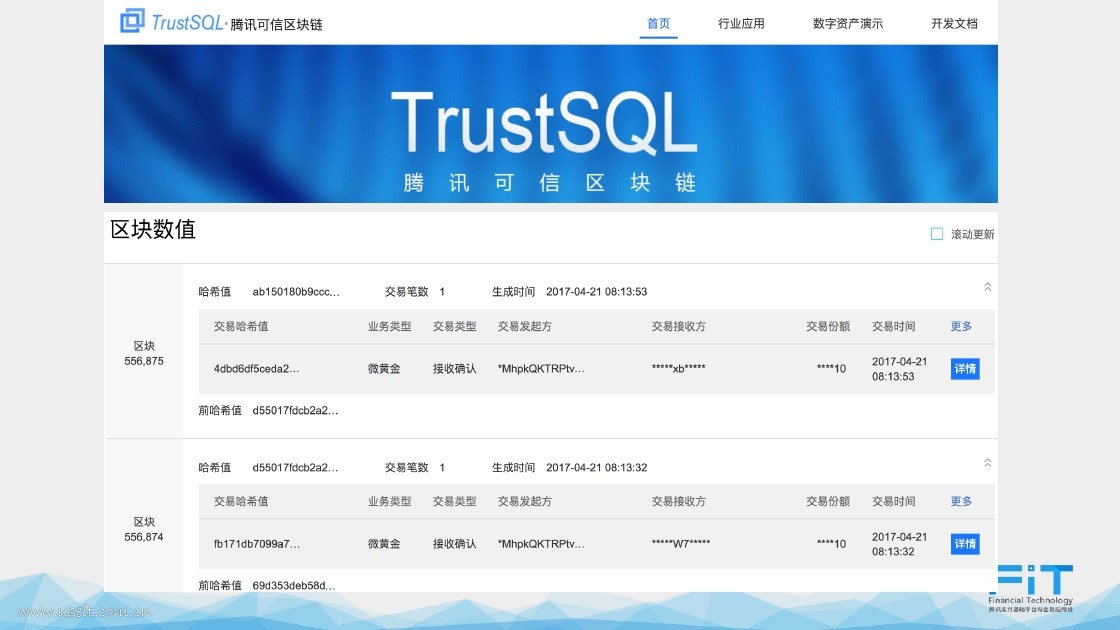Click 更多 link in block 556,875
This screenshot has height=630, width=1120.
click(961, 326)
